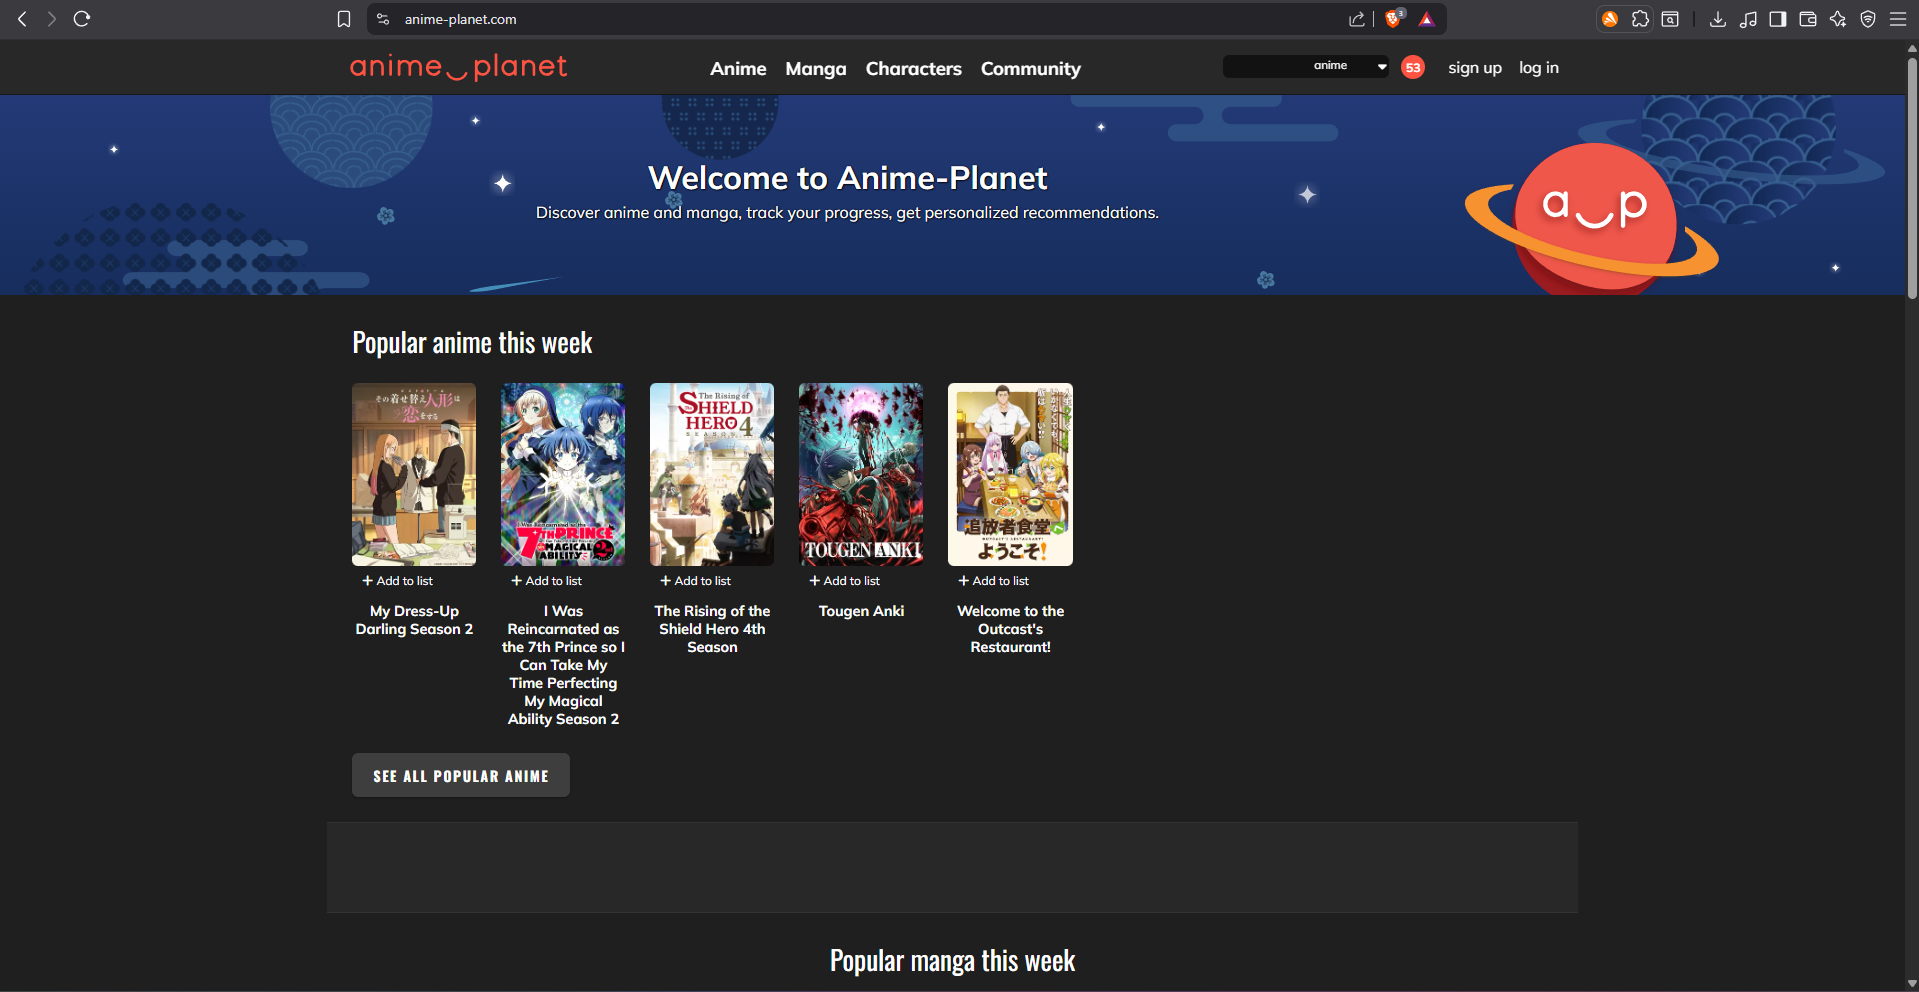Open Welcome to the Outcast's Restaurant title
This screenshot has width=1919, height=992.
tap(1010, 629)
